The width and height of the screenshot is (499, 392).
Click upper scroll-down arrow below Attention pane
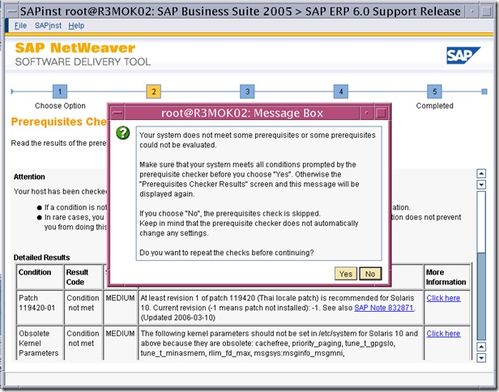[481, 185]
